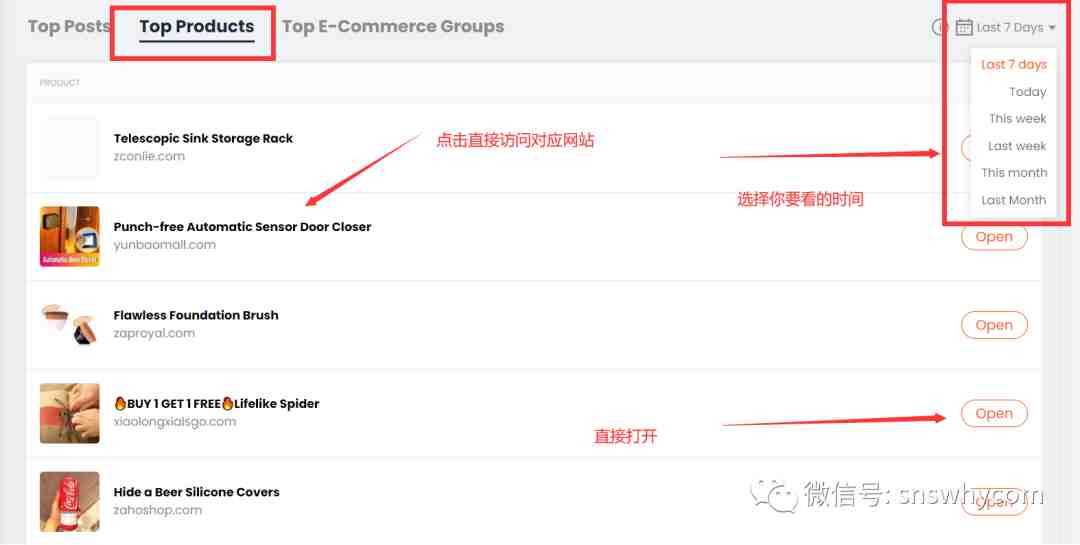
Task: Select the Top Products tab
Action: tap(197, 27)
